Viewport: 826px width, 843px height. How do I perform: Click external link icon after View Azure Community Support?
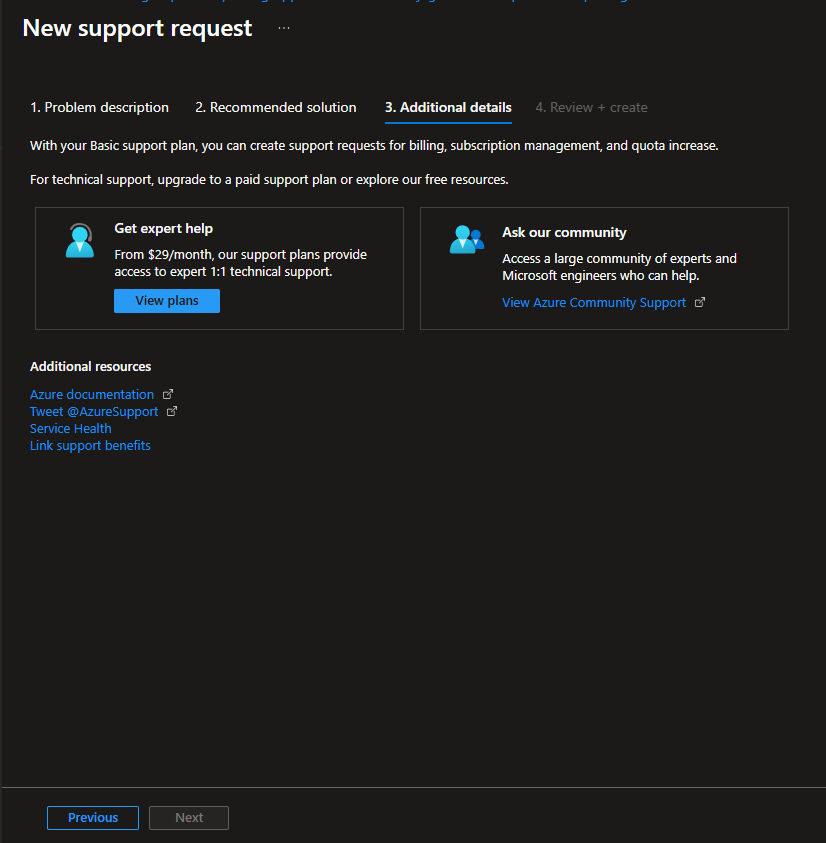700,302
